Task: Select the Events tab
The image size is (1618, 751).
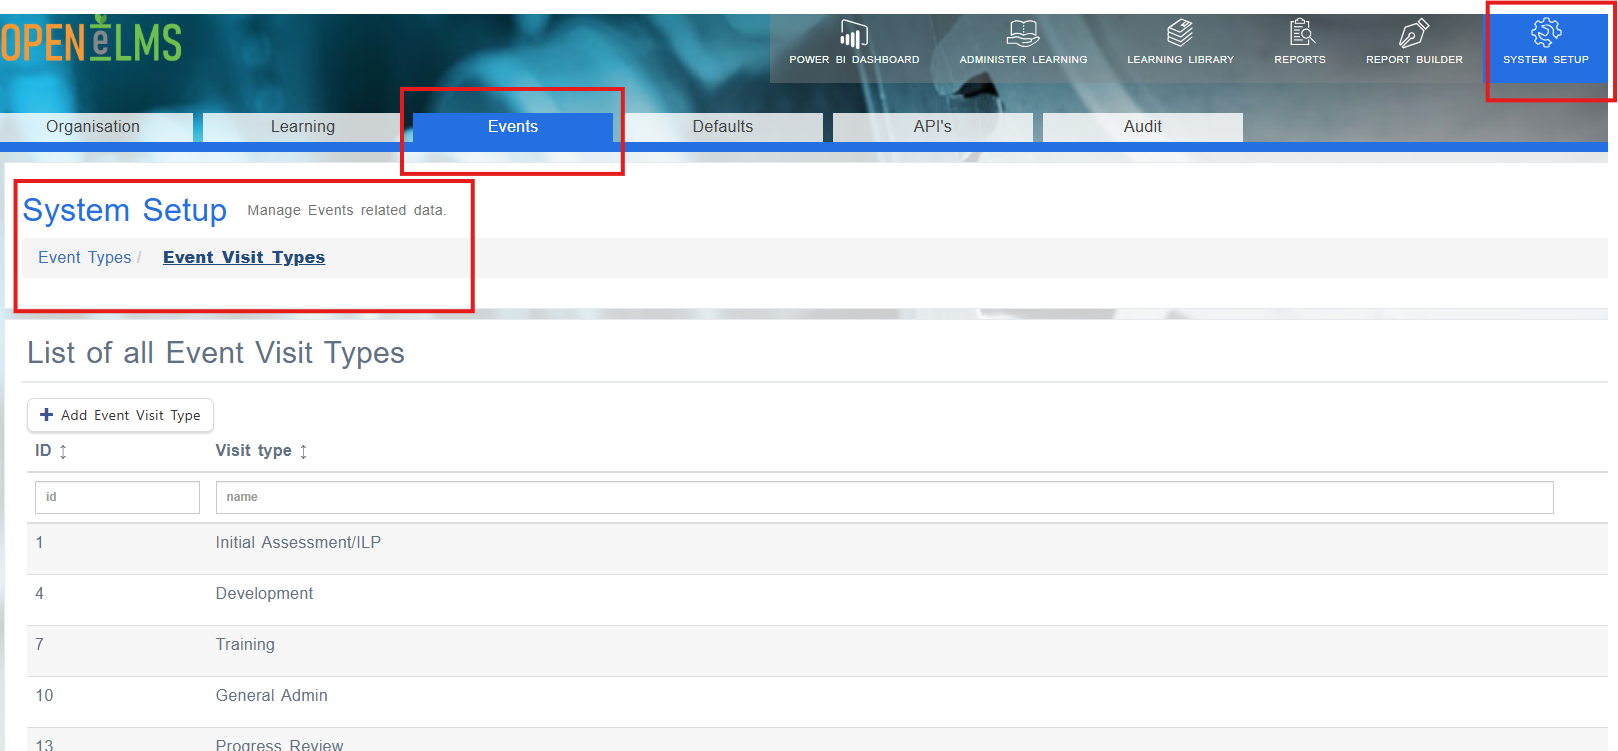Action: pos(513,127)
